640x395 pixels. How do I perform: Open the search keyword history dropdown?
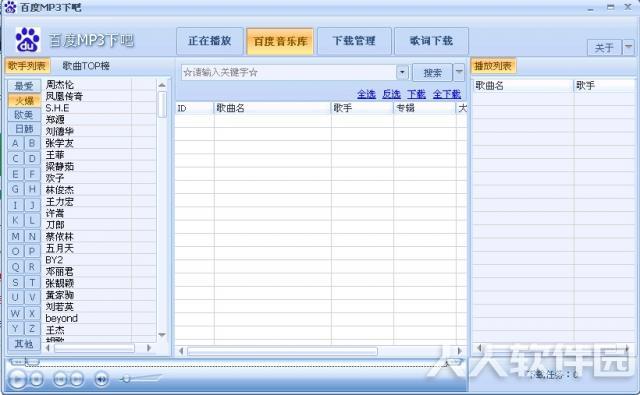[x=402, y=73]
